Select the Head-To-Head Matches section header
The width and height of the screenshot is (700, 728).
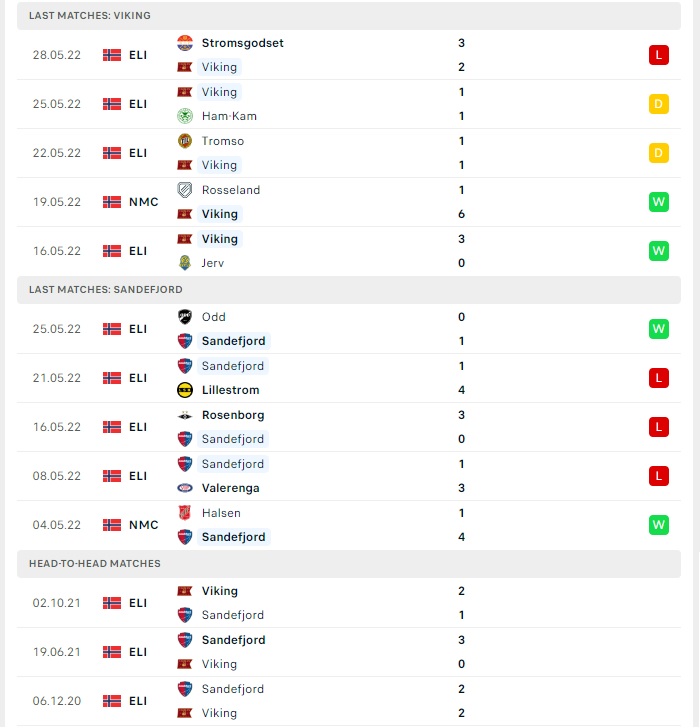pyautogui.click(x=349, y=564)
